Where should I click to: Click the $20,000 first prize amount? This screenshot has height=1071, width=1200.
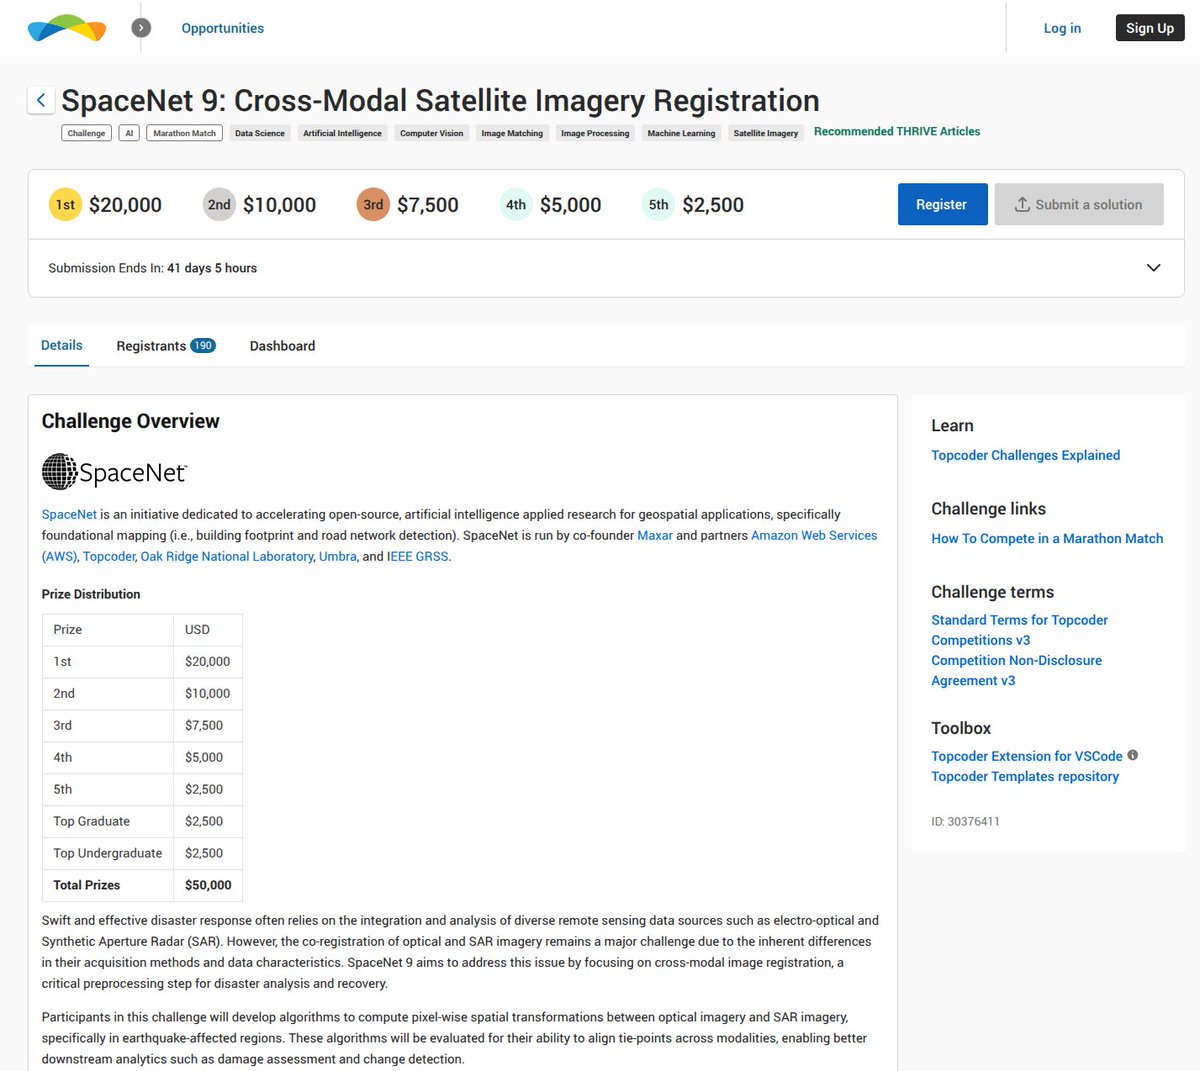(x=125, y=205)
